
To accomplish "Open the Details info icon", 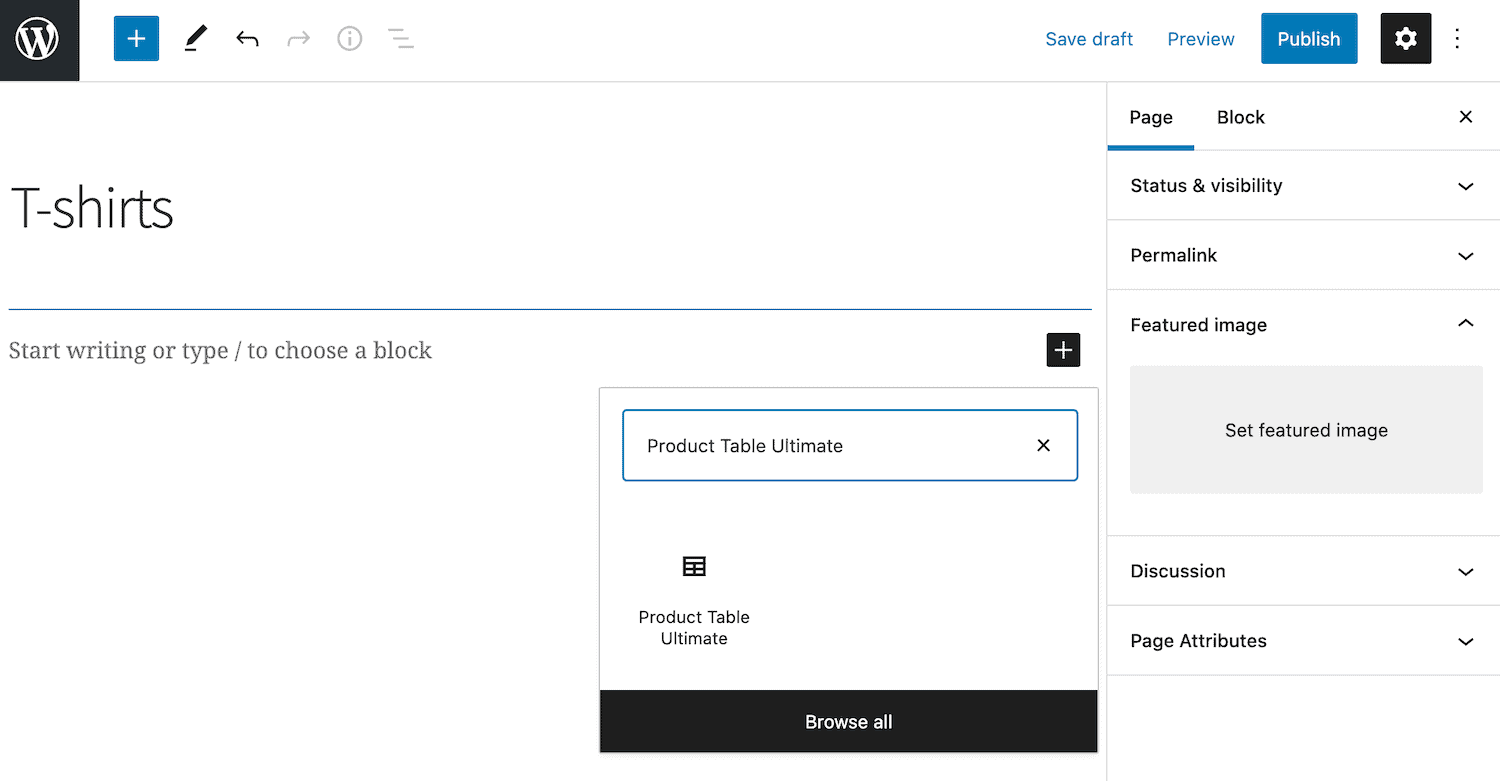I will [349, 39].
